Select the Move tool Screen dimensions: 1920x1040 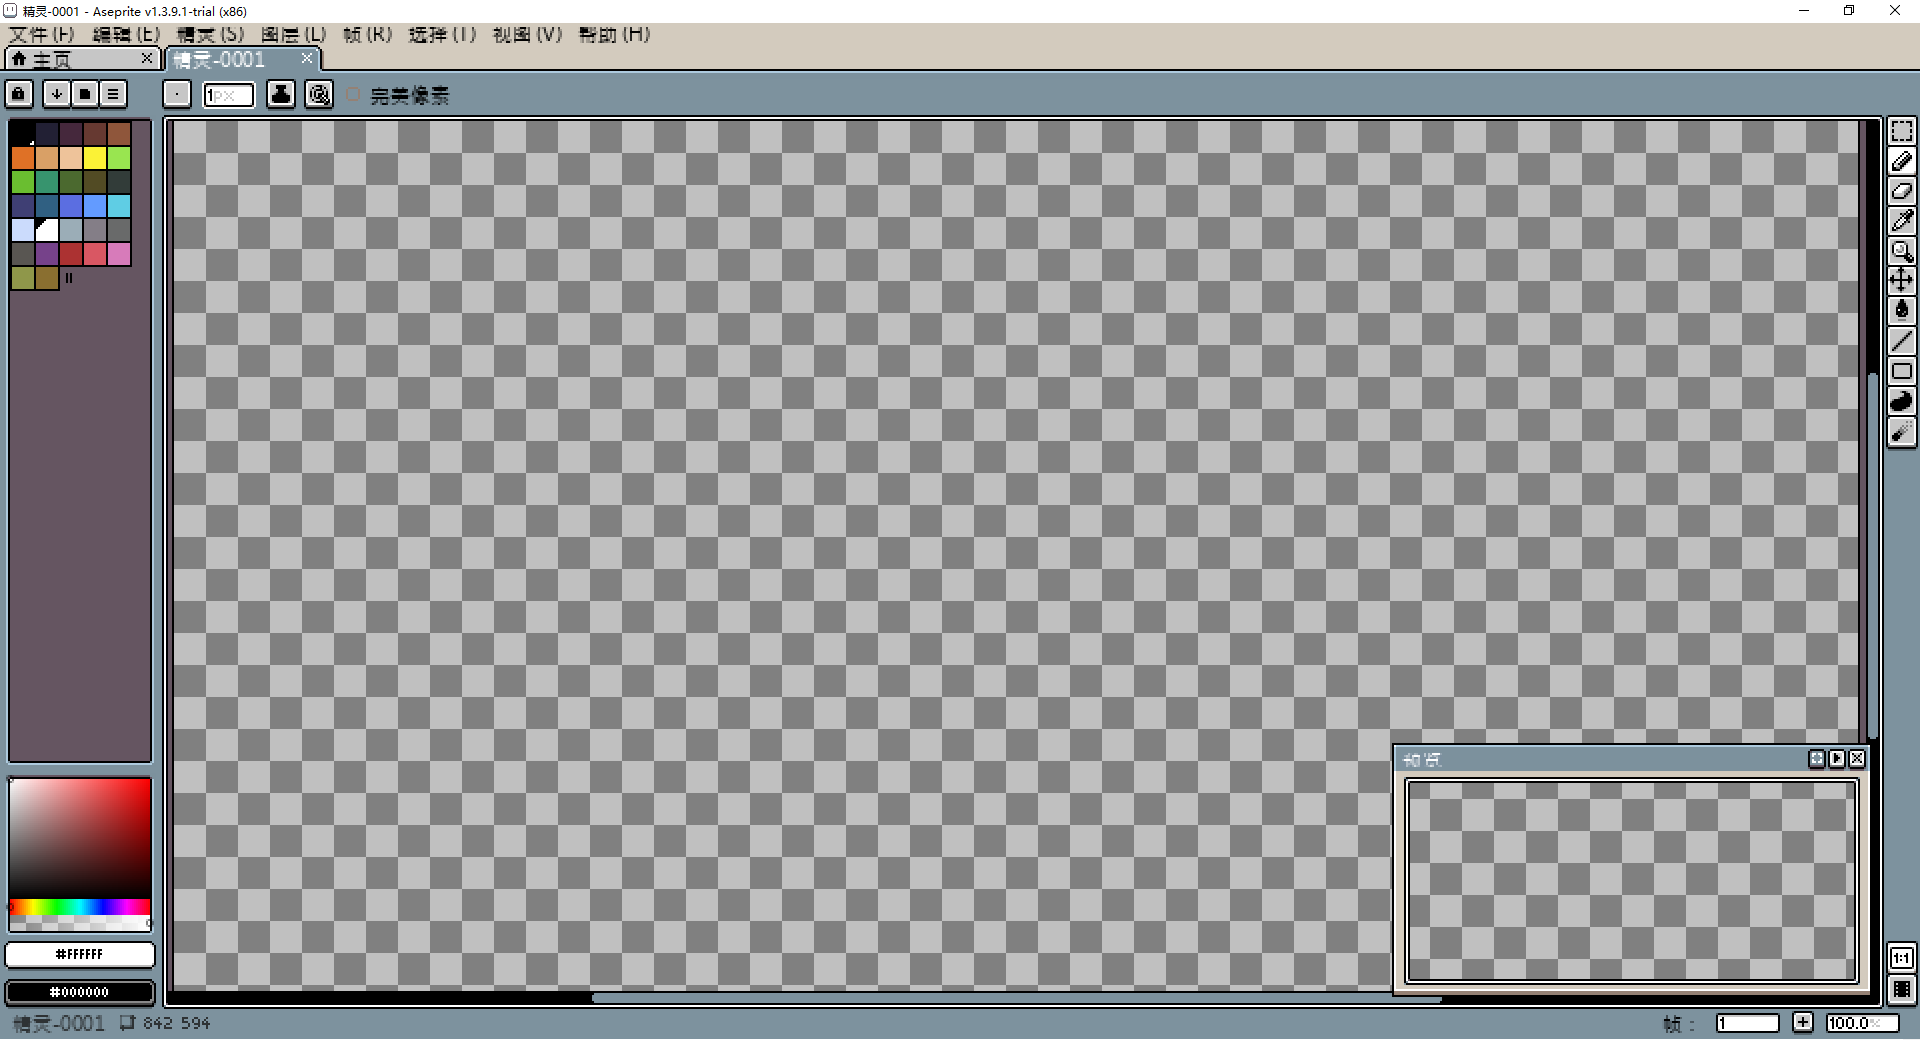point(1901,281)
